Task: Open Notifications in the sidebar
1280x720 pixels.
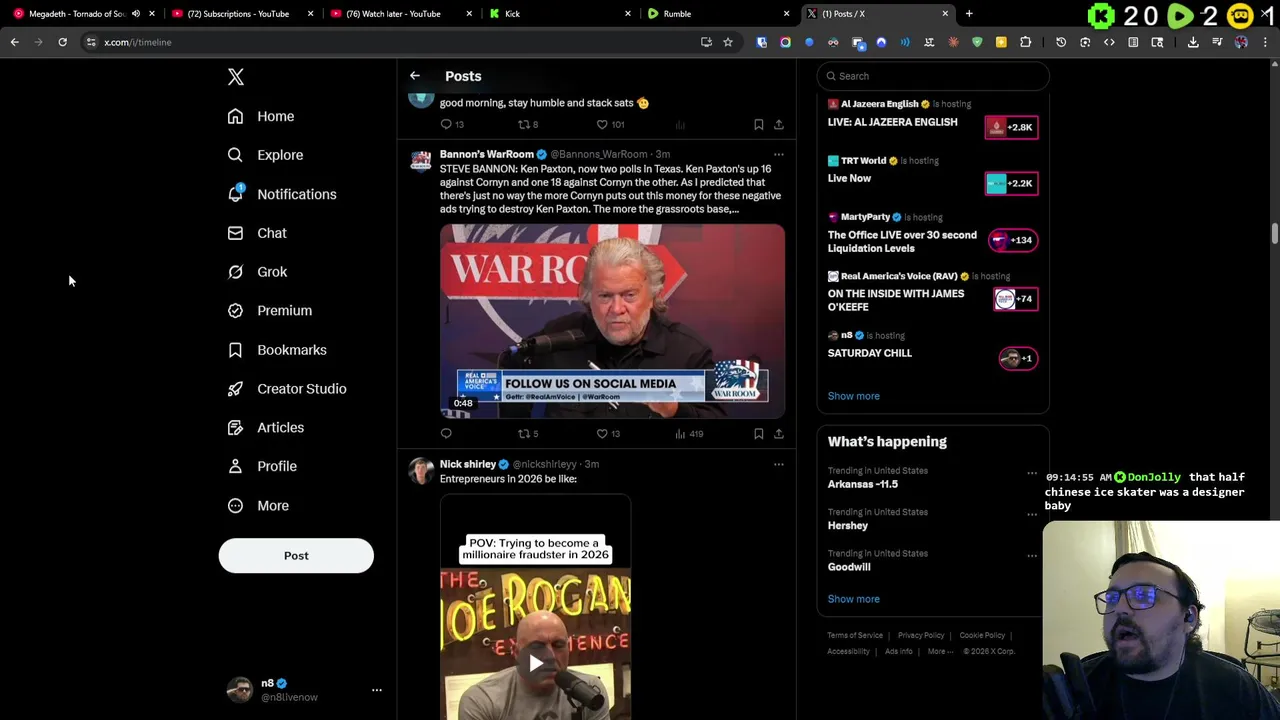Action: [x=281, y=194]
